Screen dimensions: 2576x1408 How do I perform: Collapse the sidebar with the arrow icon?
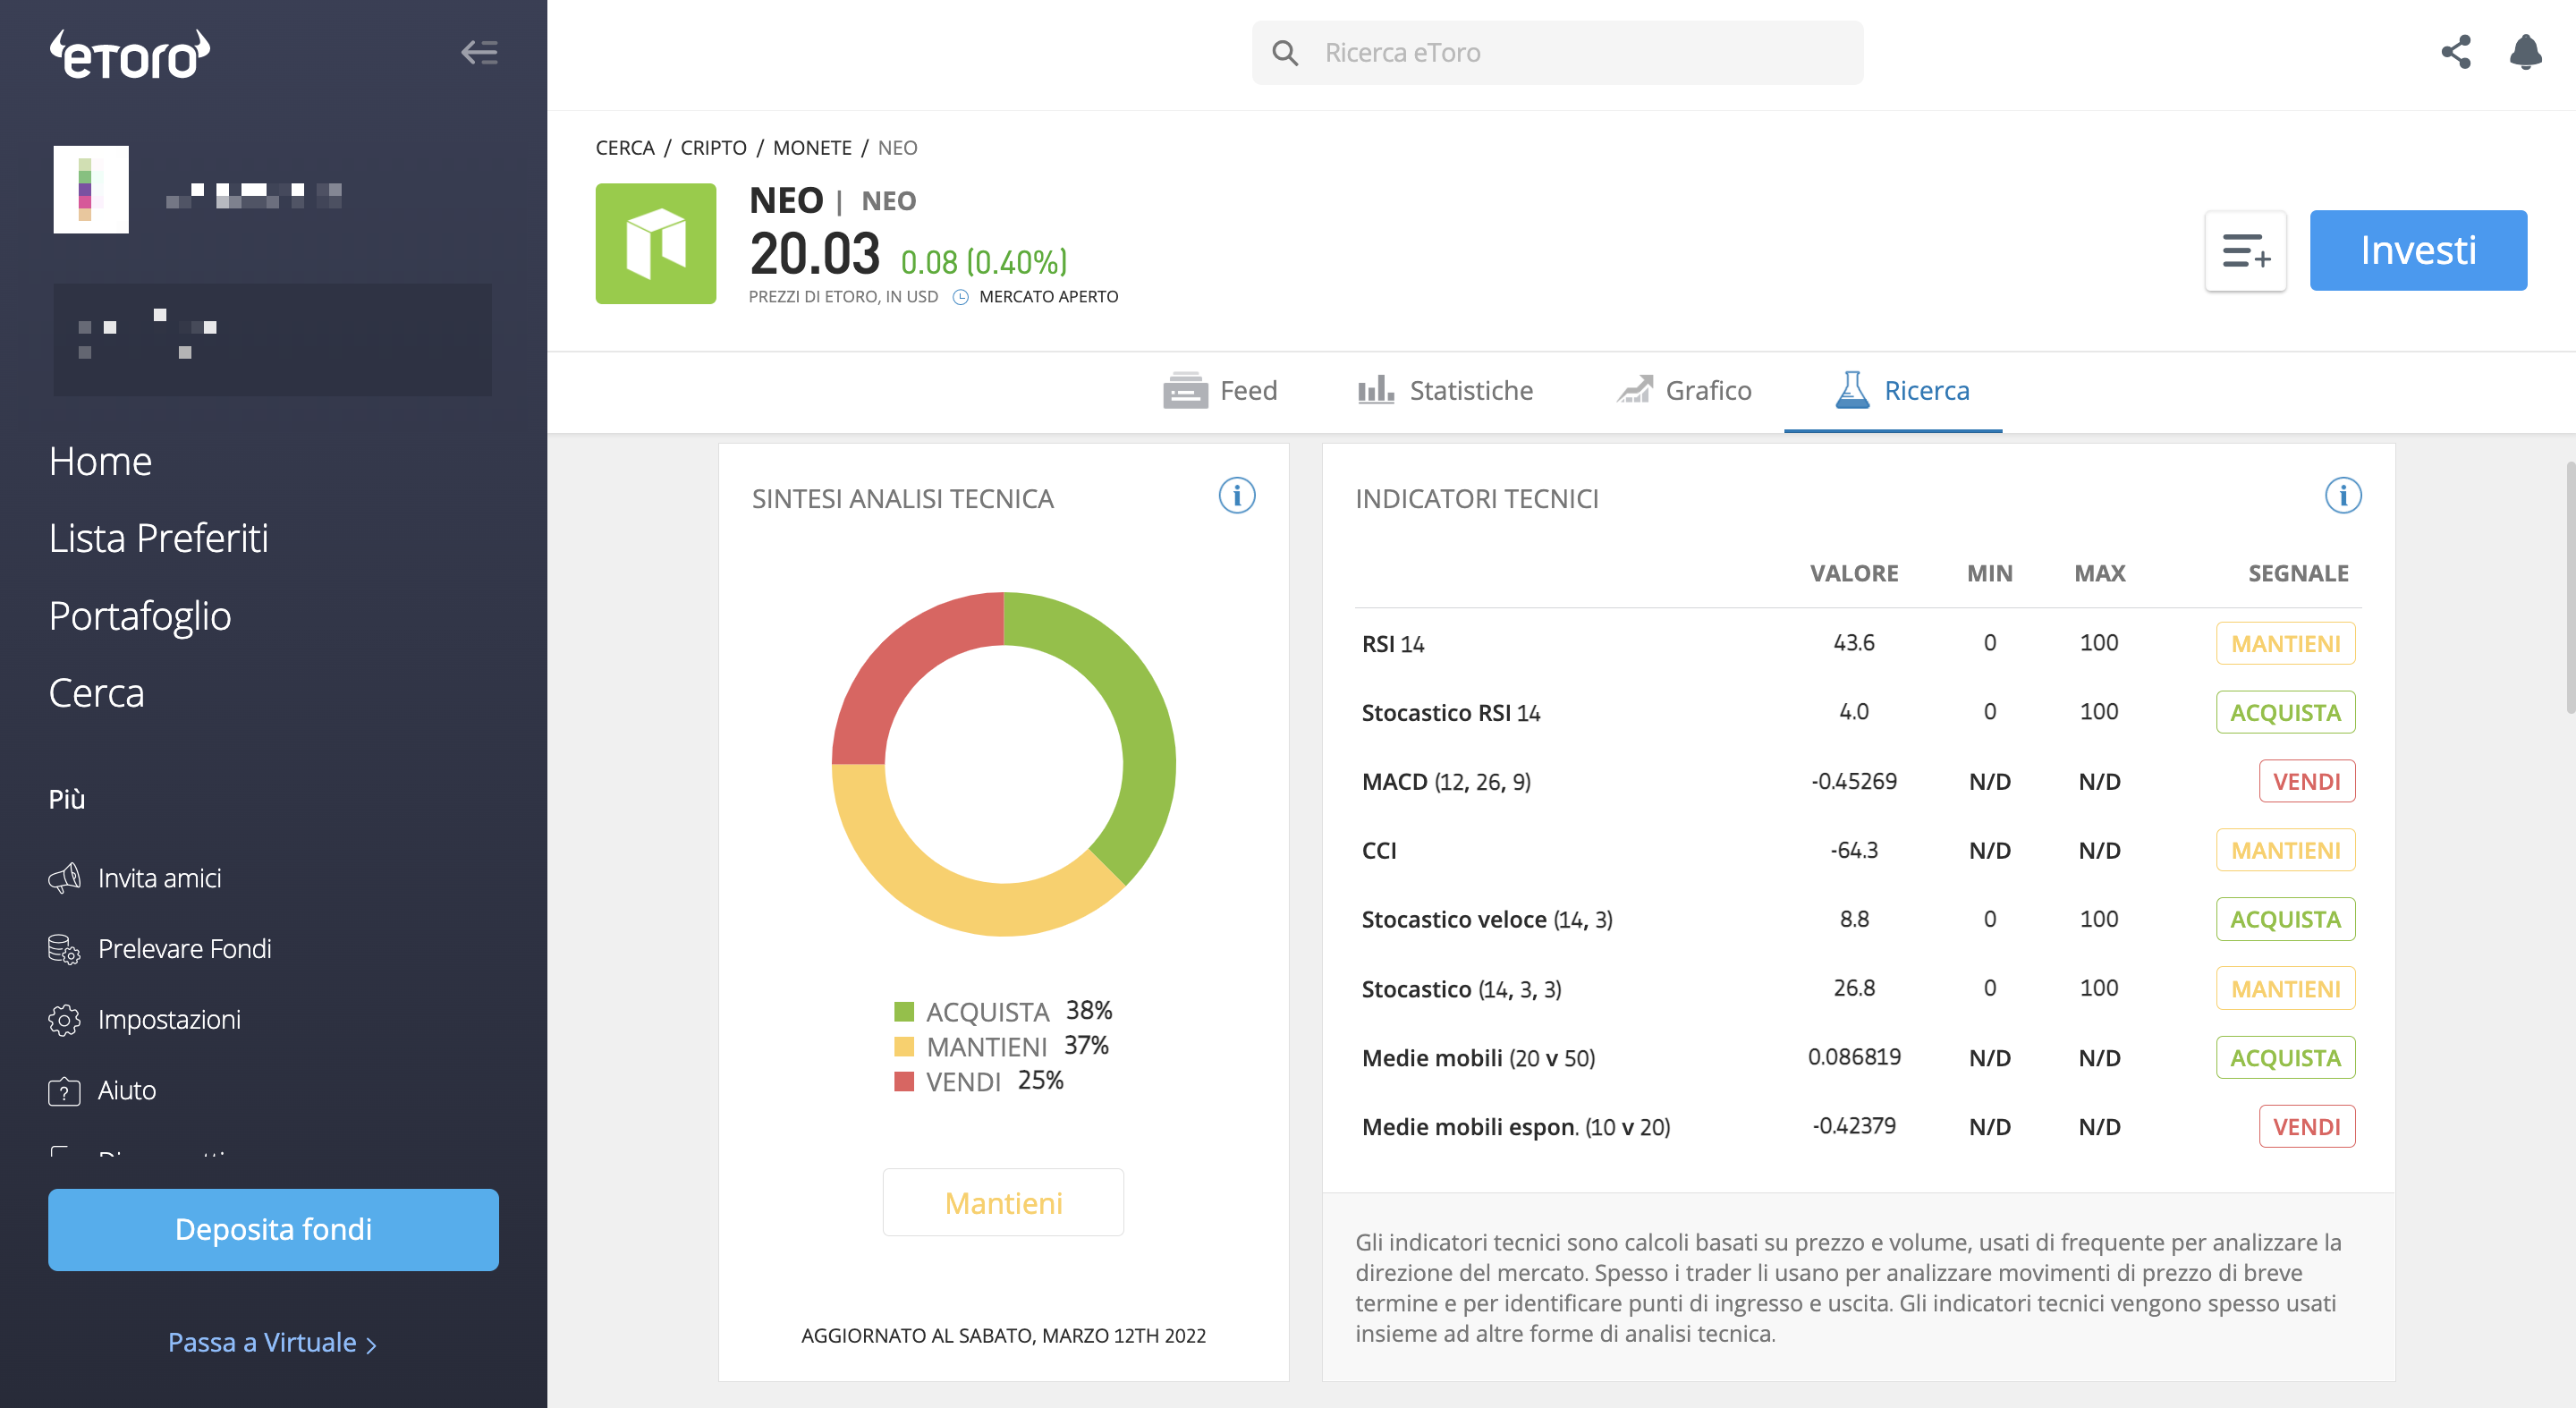click(x=479, y=52)
